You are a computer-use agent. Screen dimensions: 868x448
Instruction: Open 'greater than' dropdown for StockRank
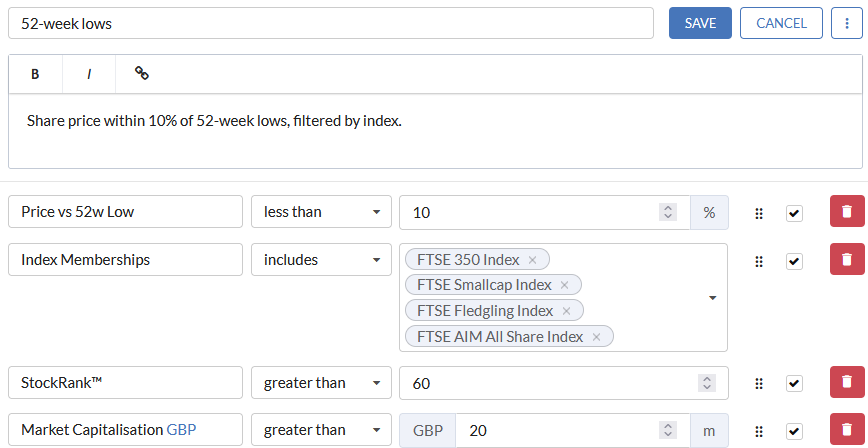[321, 383]
